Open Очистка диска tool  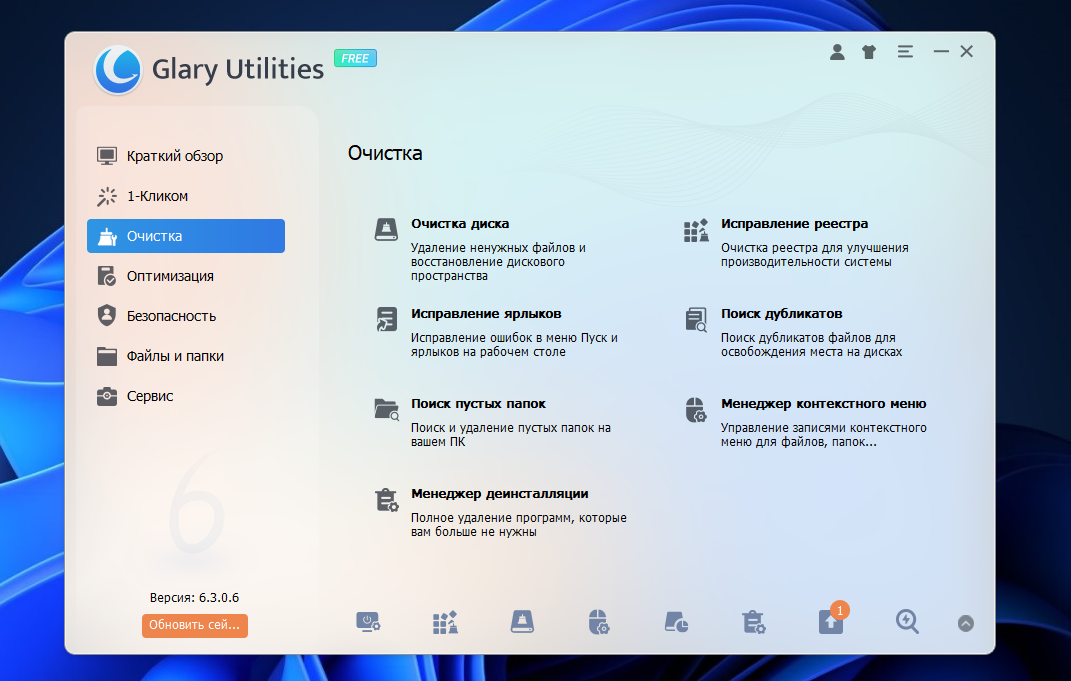460,223
